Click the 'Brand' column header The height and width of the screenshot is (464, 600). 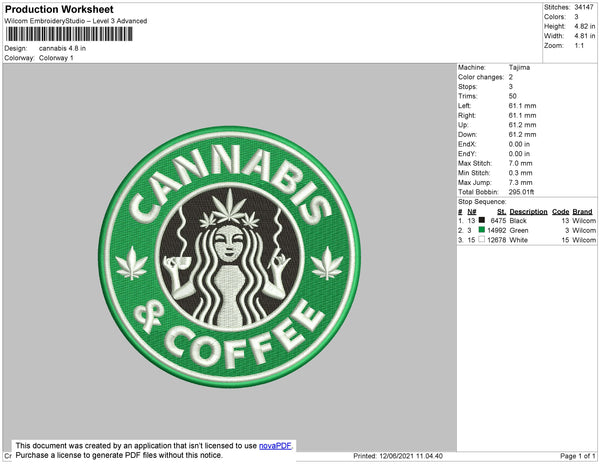582,212
